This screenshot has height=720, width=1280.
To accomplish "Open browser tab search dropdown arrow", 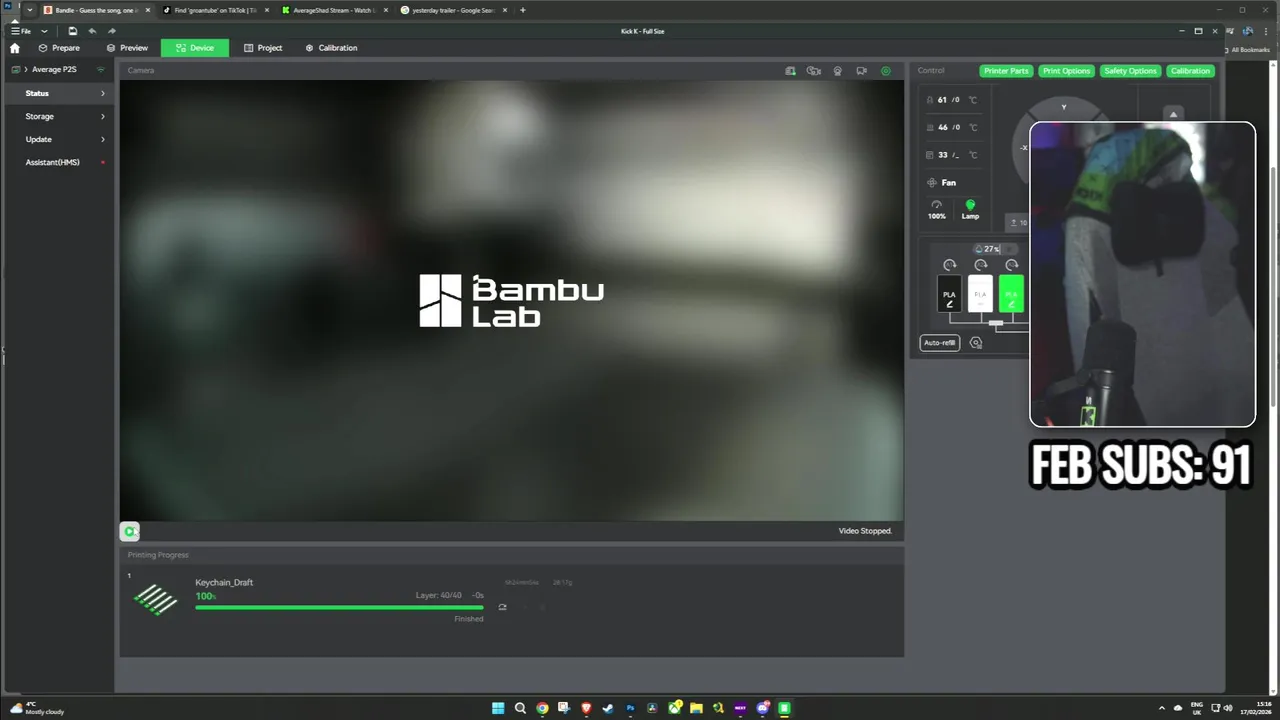I will [x=30, y=10].
